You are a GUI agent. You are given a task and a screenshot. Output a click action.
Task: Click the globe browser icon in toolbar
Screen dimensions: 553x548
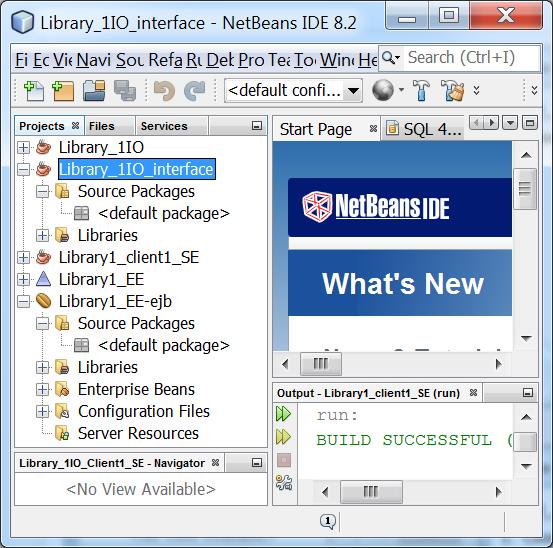pos(383,90)
